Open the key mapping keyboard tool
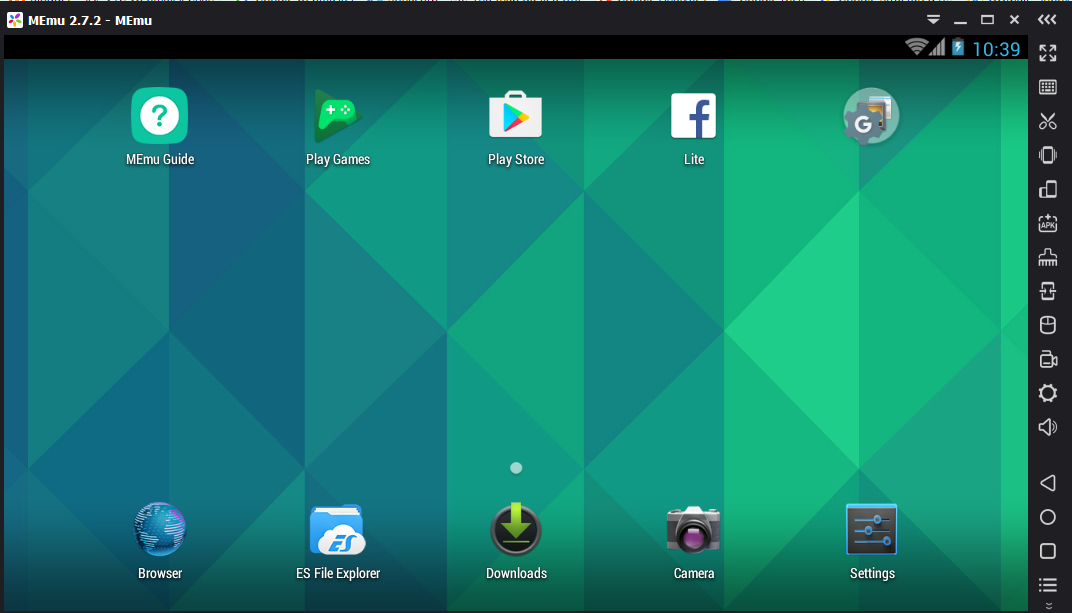This screenshot has width=1072, height=613. [1047, 87]
